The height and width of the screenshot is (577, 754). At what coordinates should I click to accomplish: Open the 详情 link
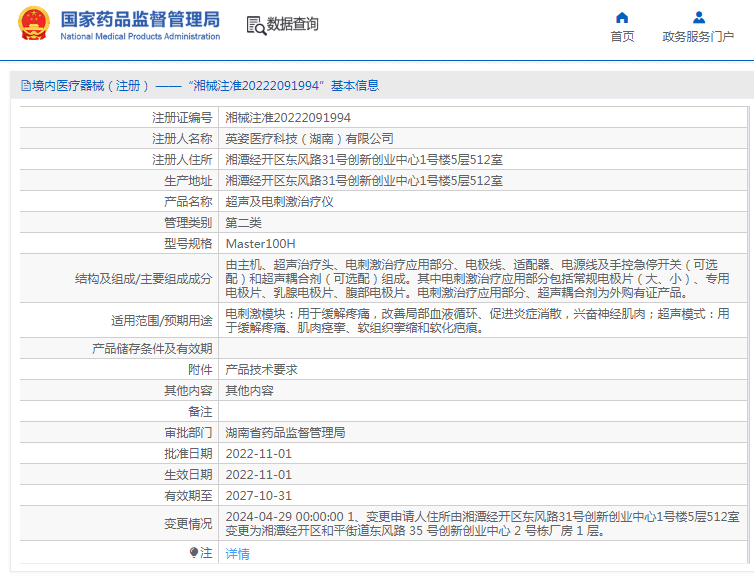coord(238,554)
